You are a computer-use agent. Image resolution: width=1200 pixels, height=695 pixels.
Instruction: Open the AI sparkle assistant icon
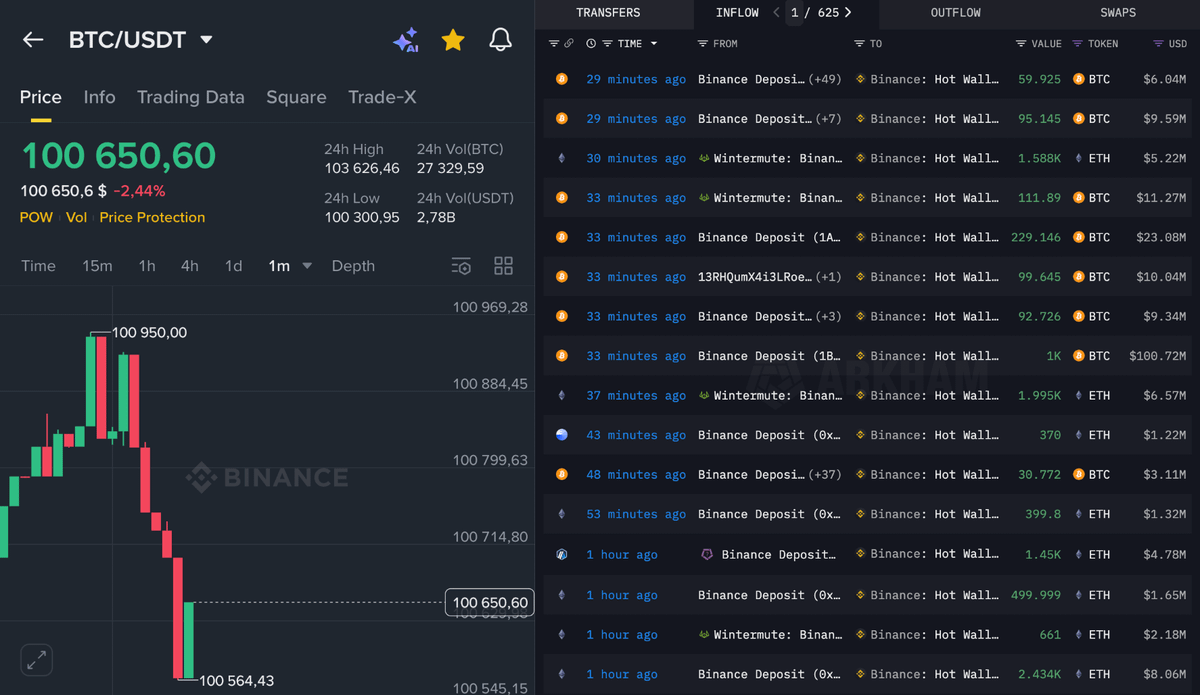(405, 40)
